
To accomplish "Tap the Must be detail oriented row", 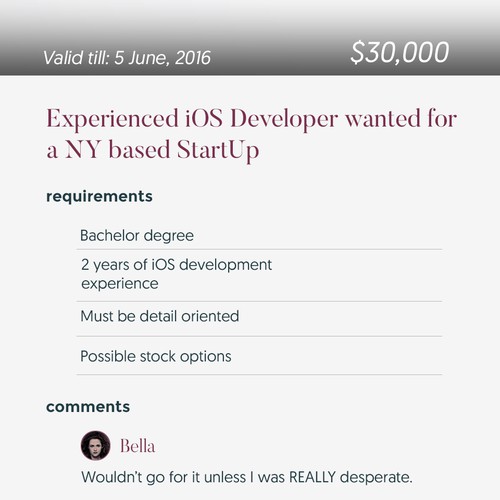I will 259,319.
